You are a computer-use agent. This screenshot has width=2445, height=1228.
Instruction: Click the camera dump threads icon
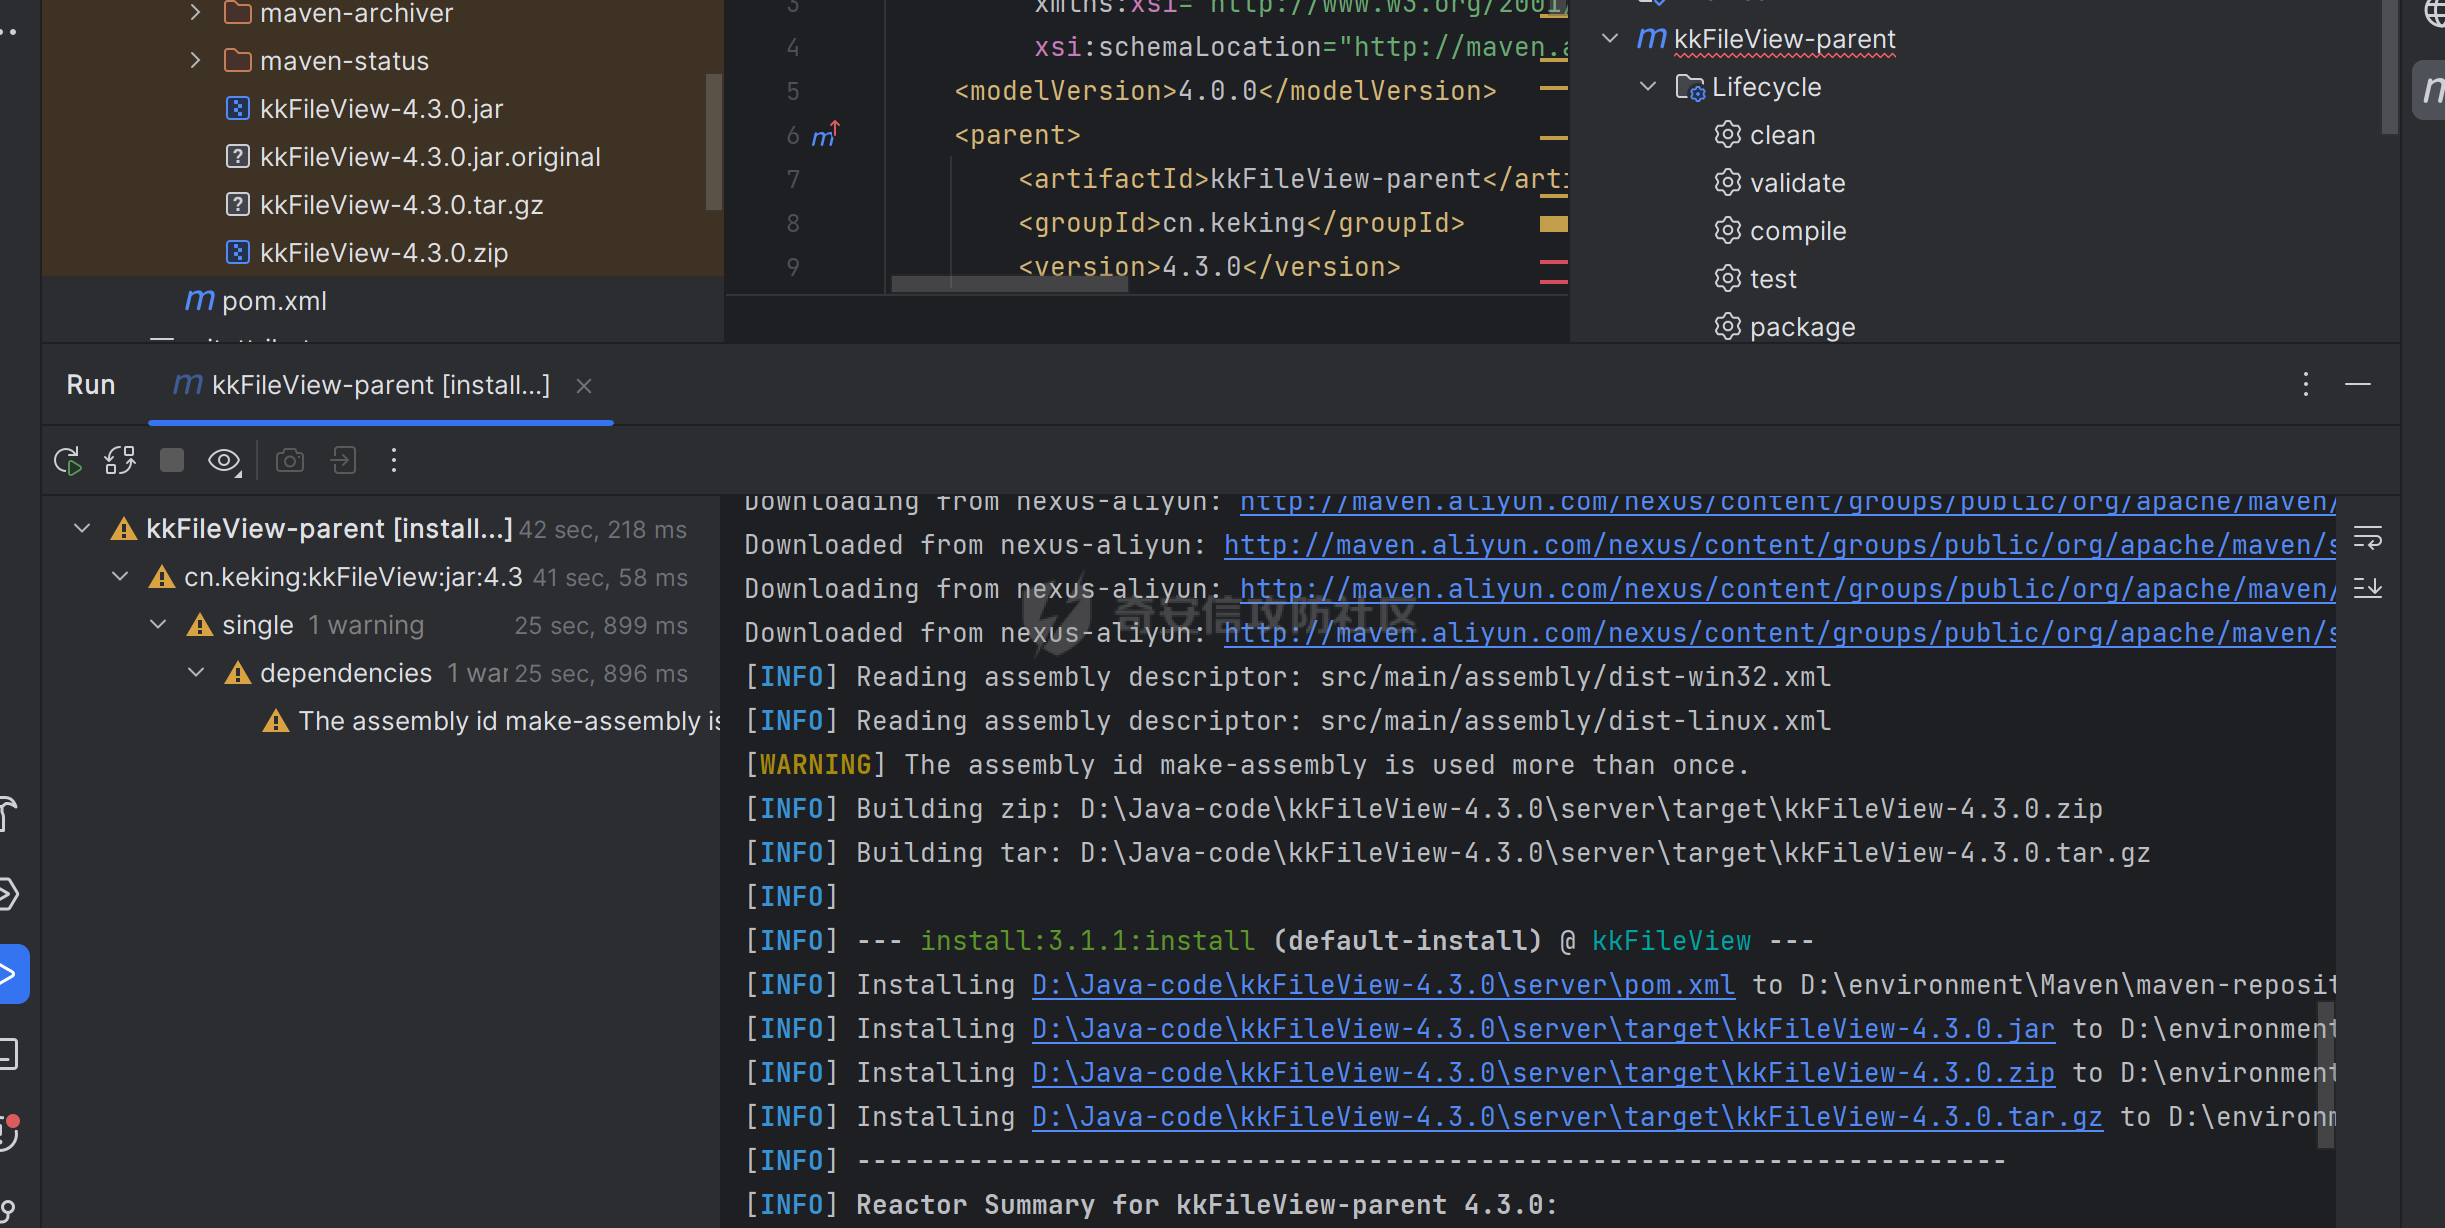click(290, 461)
